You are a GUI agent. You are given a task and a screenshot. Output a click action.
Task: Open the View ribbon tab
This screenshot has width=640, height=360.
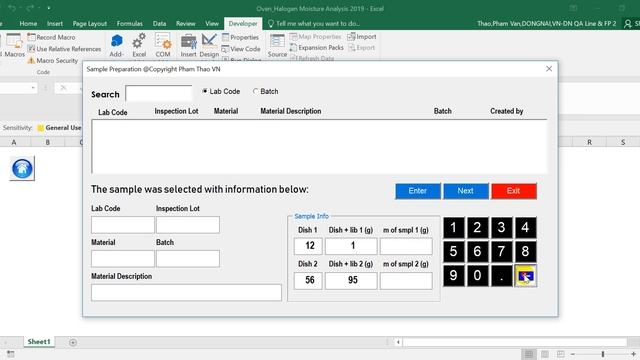[x=212, y=24]
